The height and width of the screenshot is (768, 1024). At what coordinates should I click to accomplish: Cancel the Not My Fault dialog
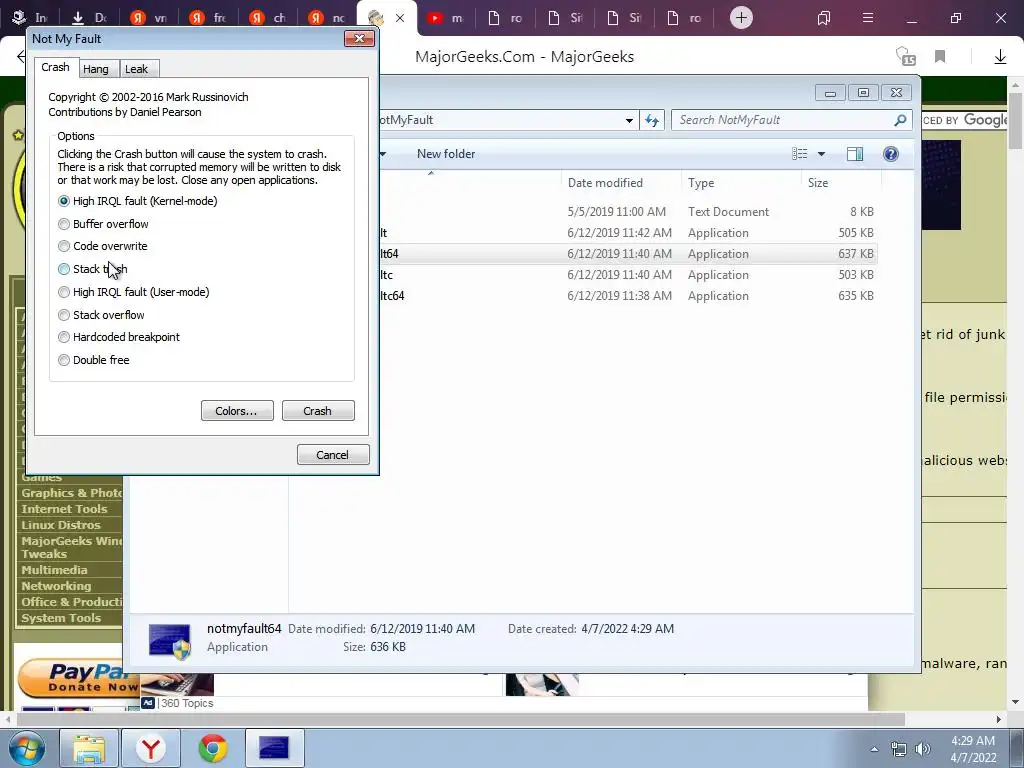click(333, 455)
